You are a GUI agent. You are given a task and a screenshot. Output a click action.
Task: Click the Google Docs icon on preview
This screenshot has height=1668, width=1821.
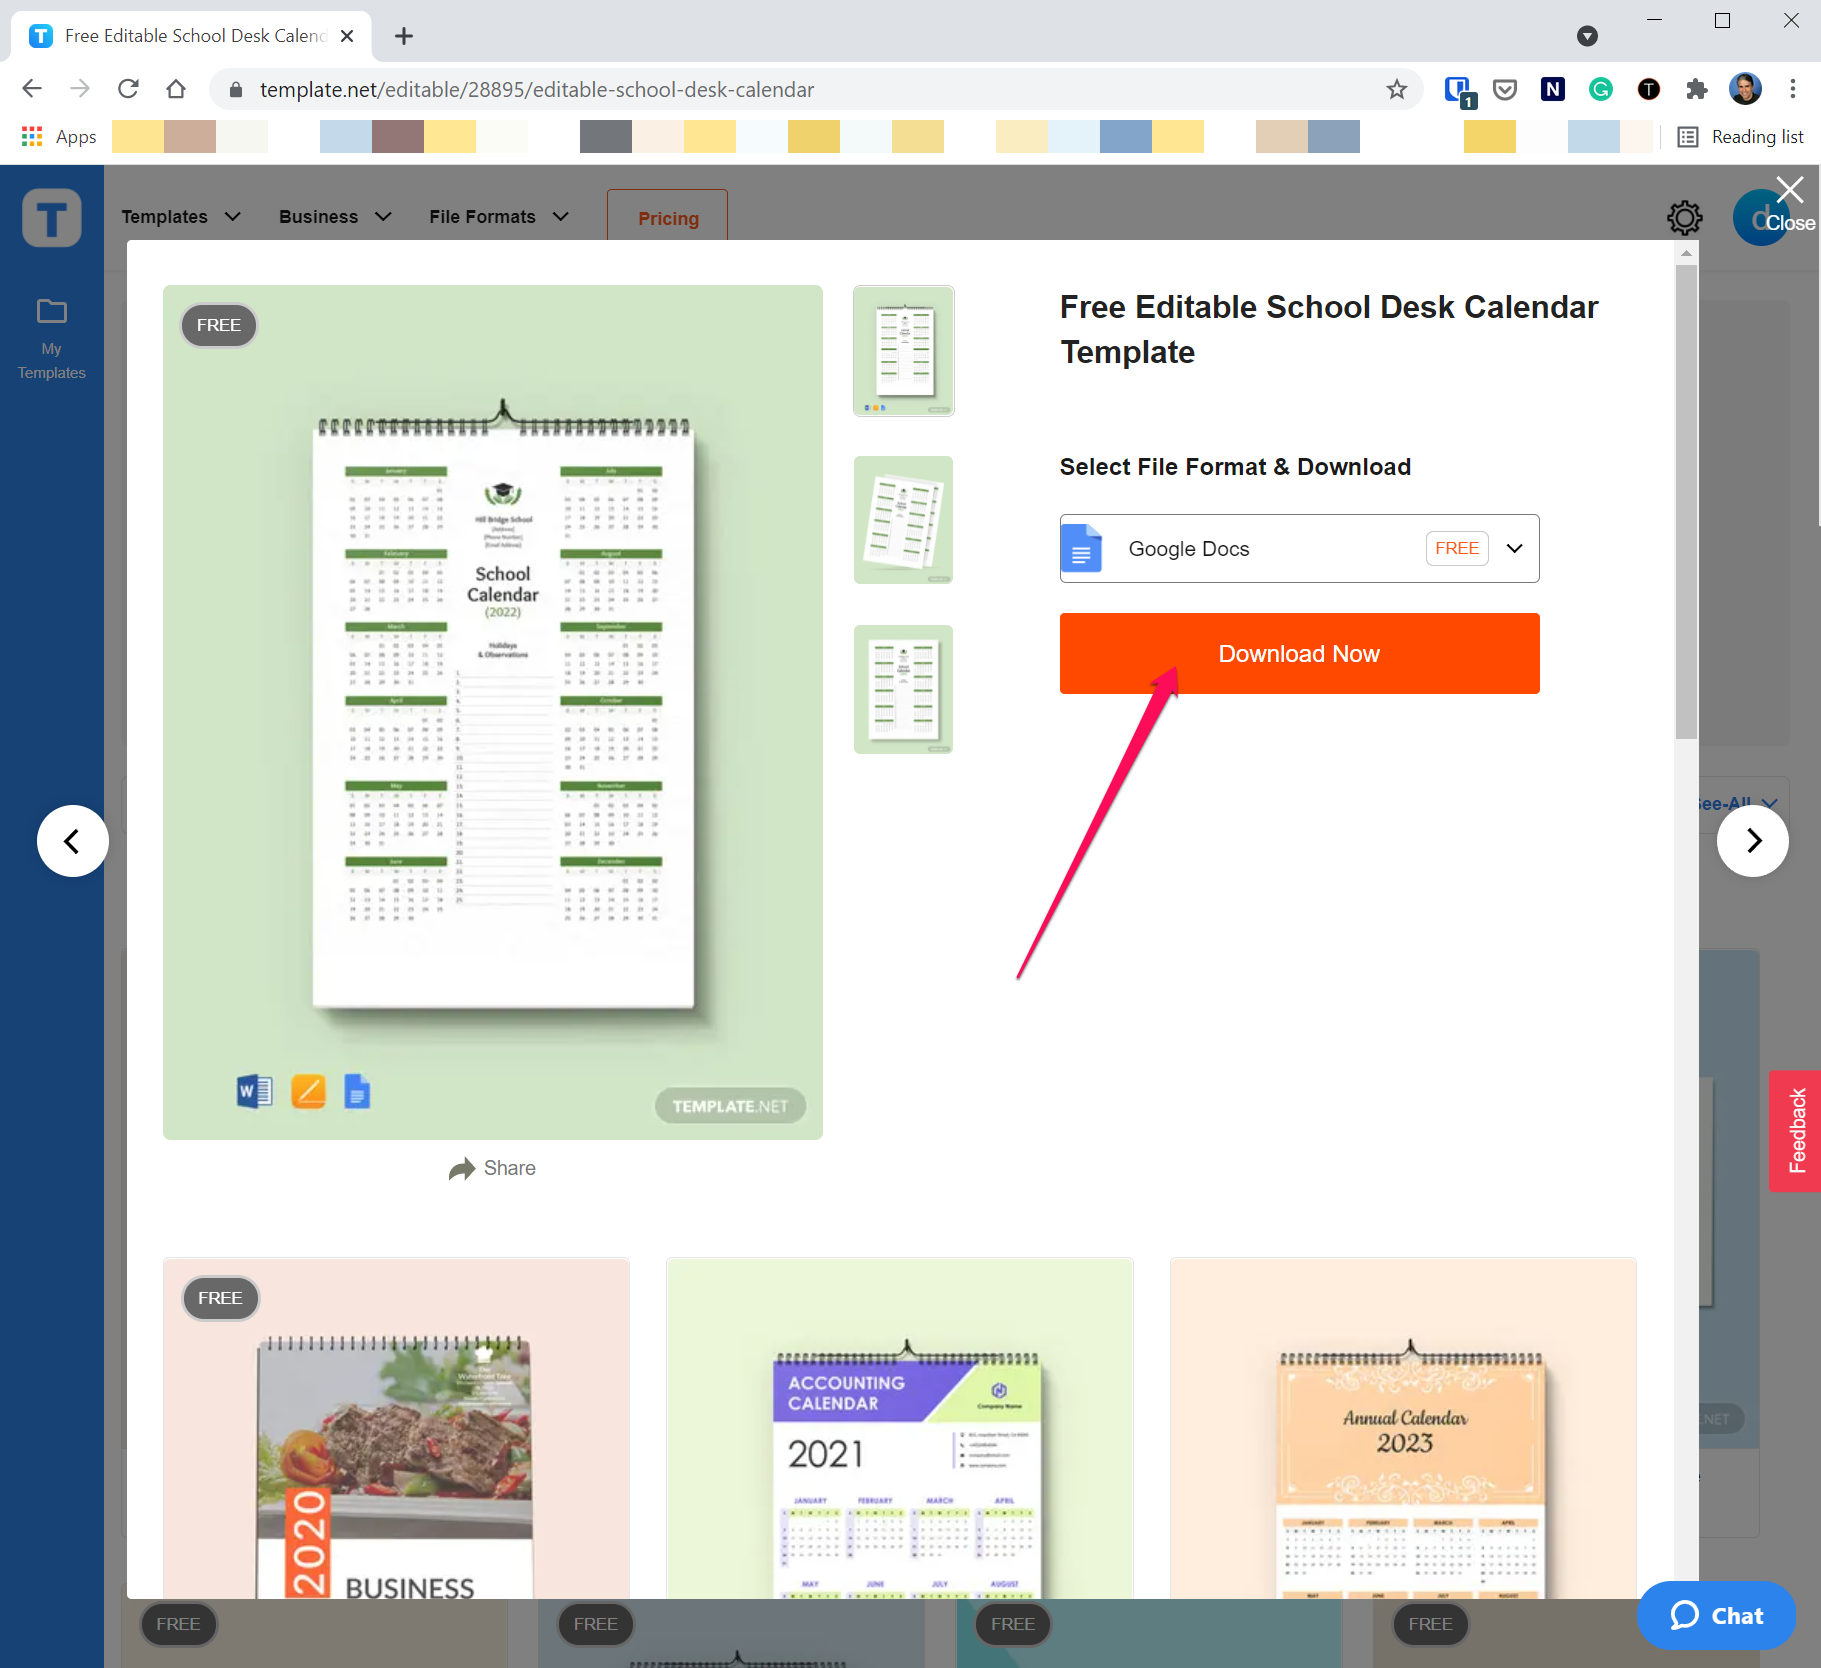click(x=357, y=1091)
